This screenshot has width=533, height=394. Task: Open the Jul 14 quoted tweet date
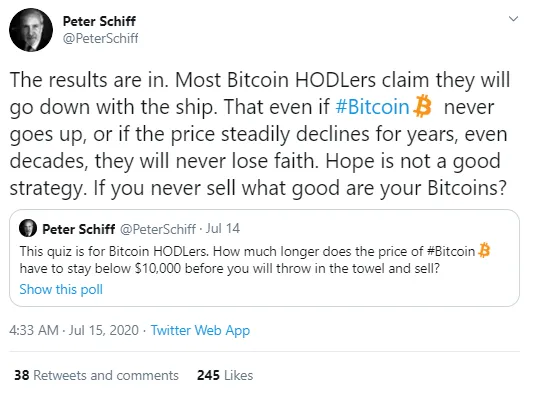(x=223, y=228)
